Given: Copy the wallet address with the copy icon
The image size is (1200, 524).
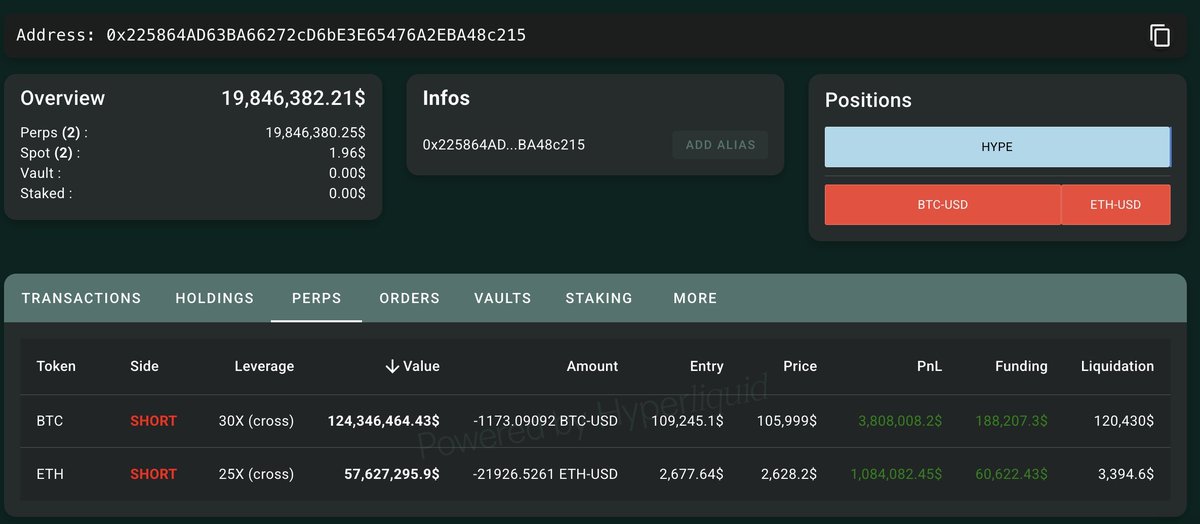Looking at the screenshot, I should point(1160,35).
